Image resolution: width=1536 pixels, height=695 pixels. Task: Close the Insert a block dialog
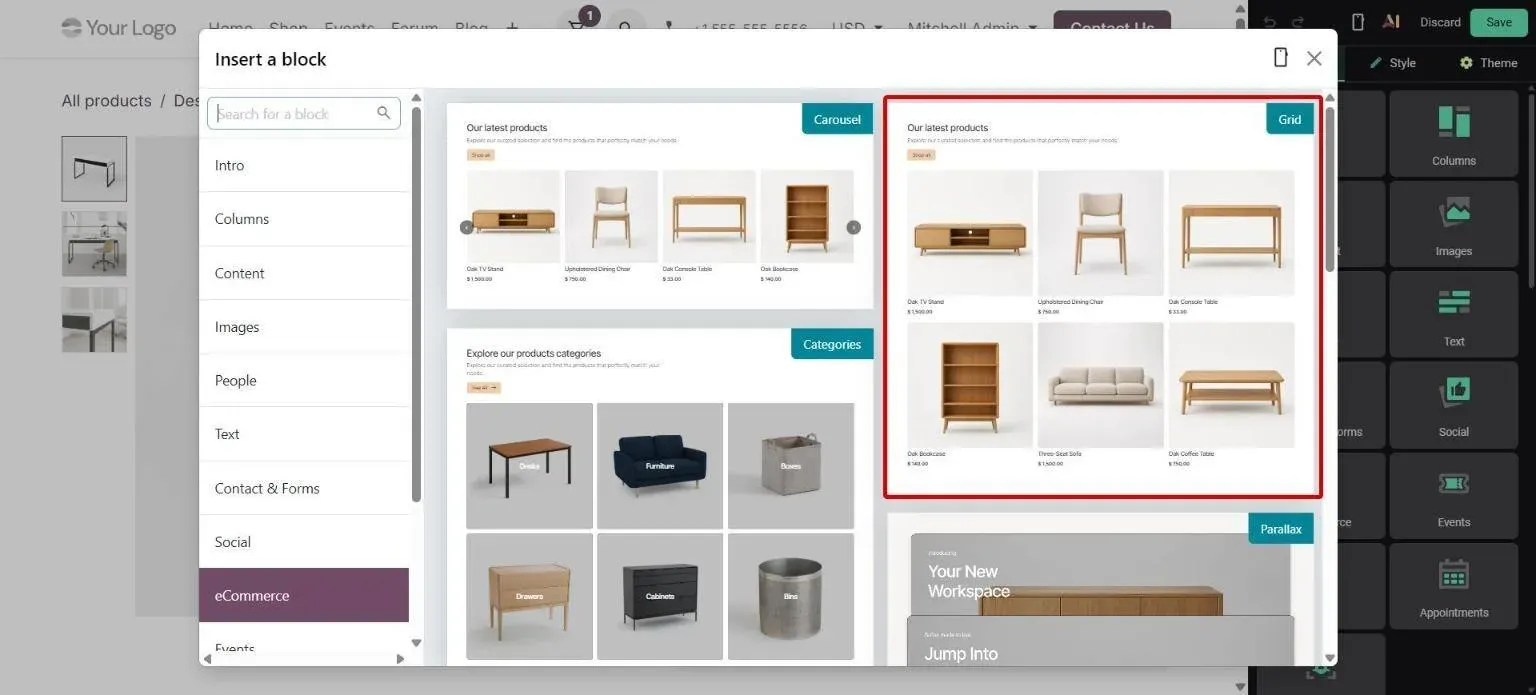1314,58
